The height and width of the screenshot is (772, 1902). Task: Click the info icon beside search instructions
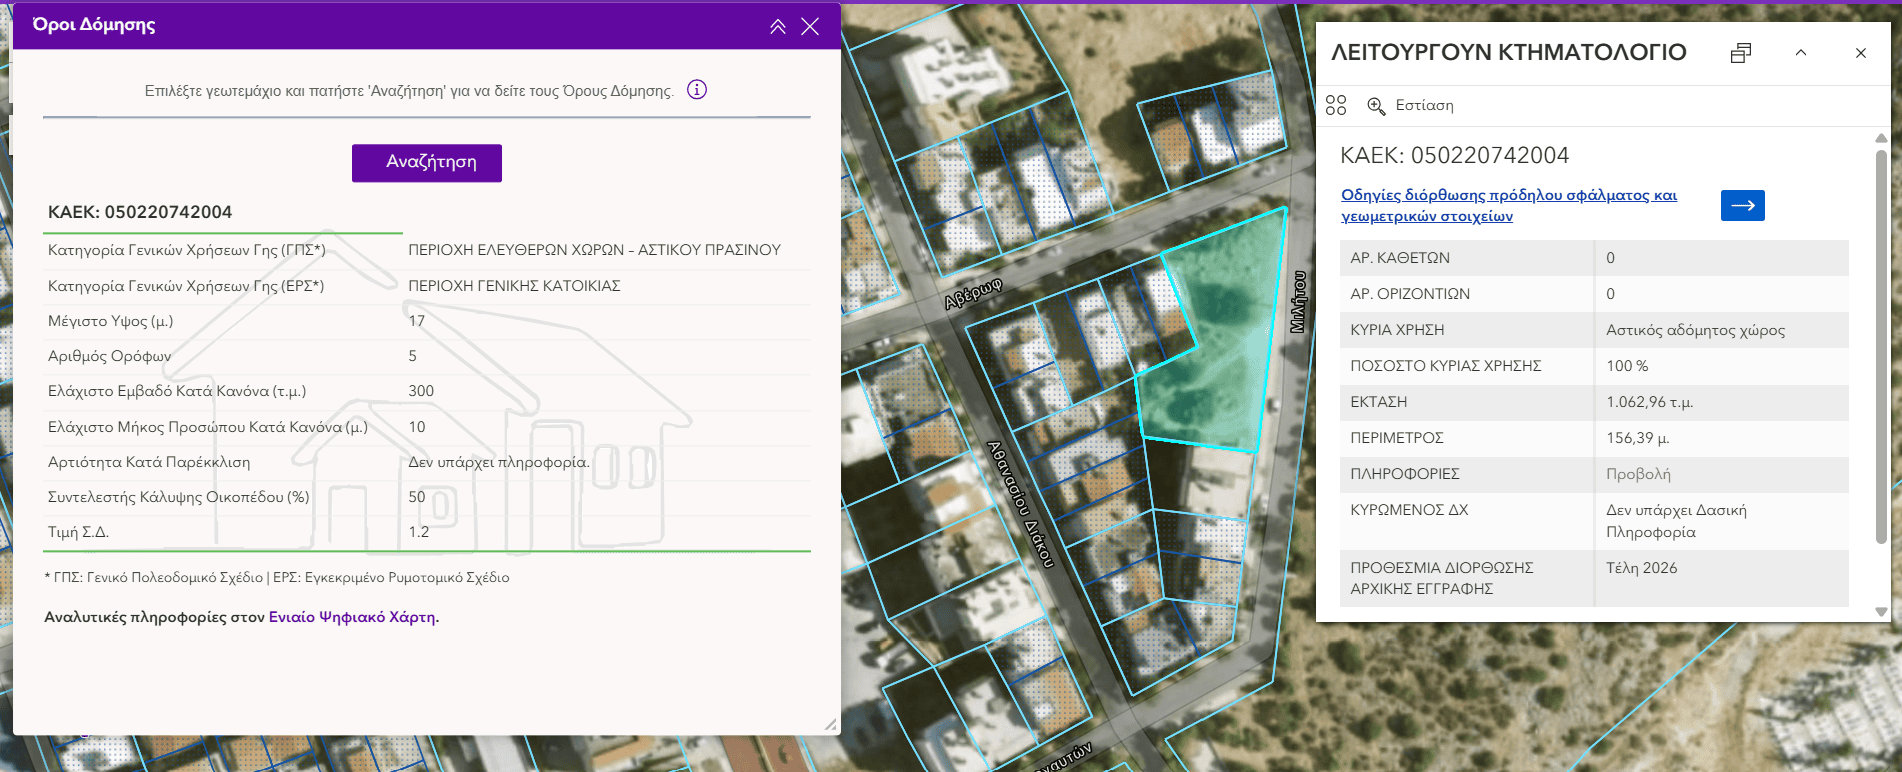point(697,90)
